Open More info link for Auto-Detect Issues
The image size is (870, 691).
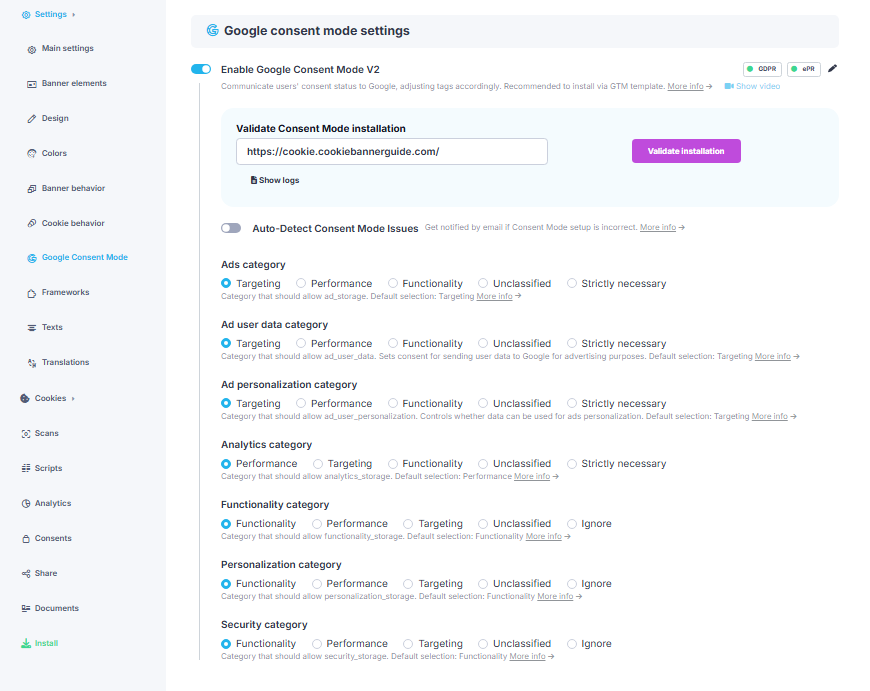(x=657, y=227)
